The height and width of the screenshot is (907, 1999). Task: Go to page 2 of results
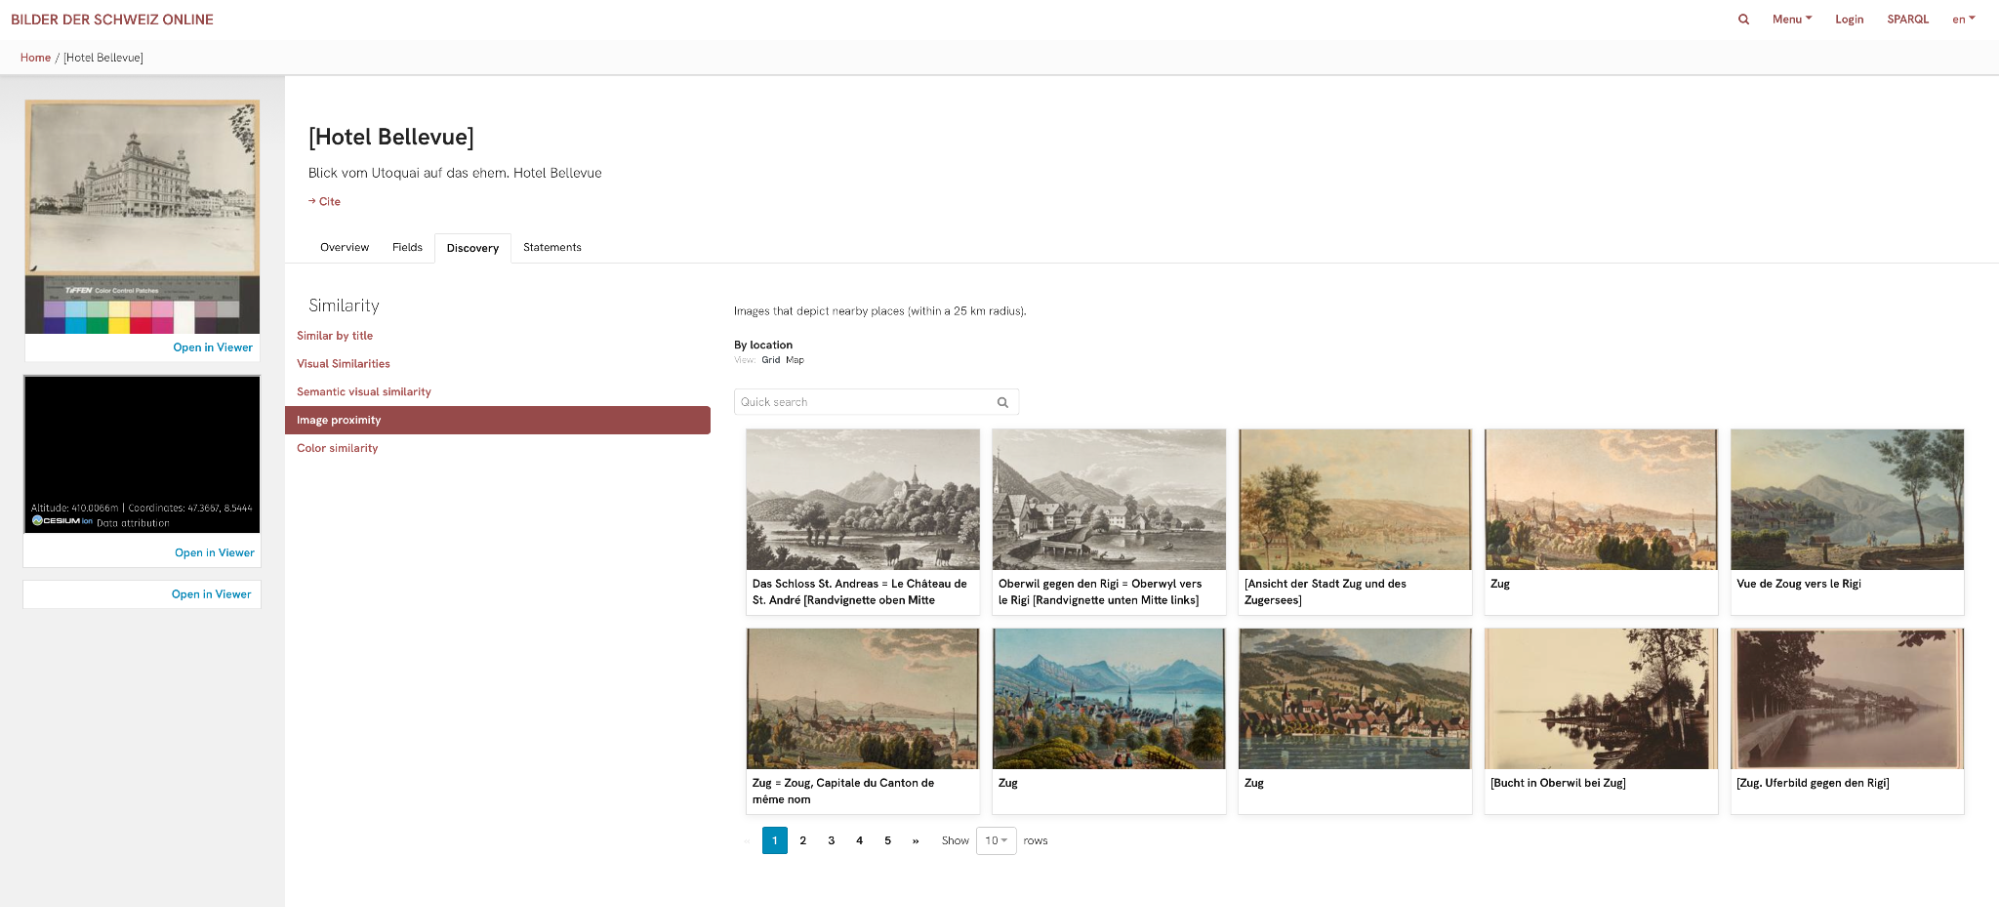tap(803, 841)
